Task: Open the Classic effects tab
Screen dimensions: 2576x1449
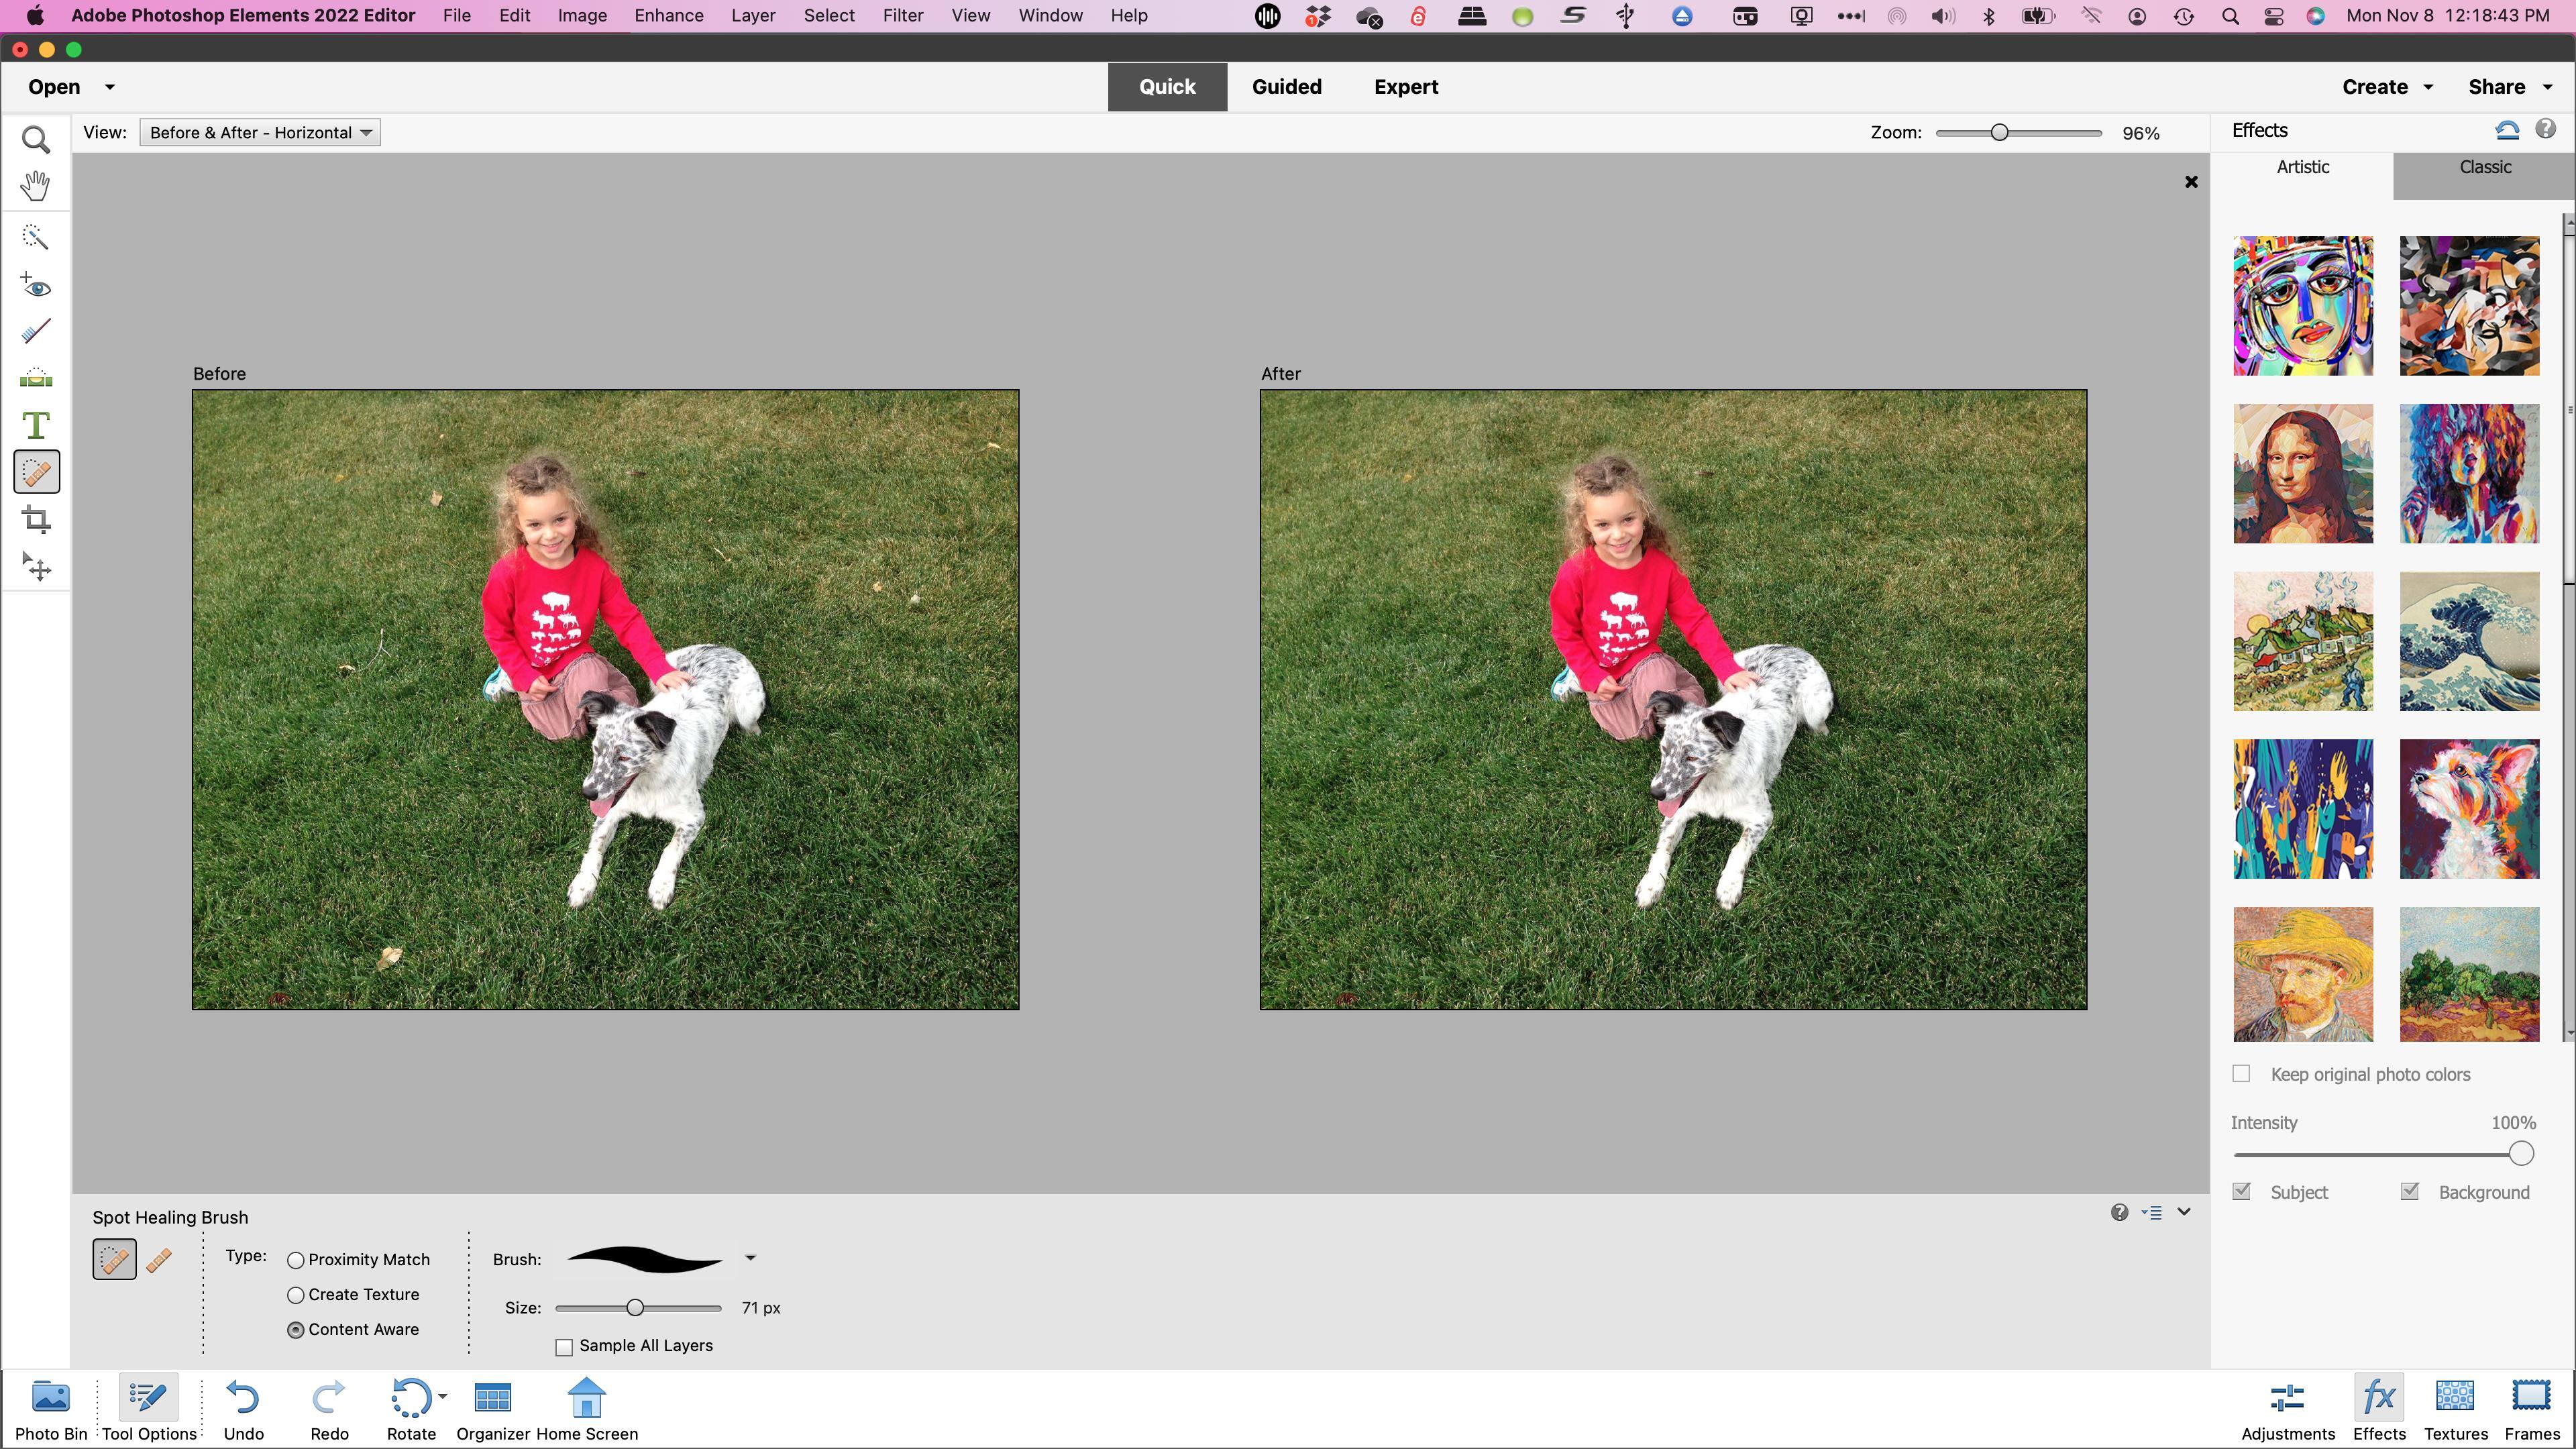Action: 2484,167
